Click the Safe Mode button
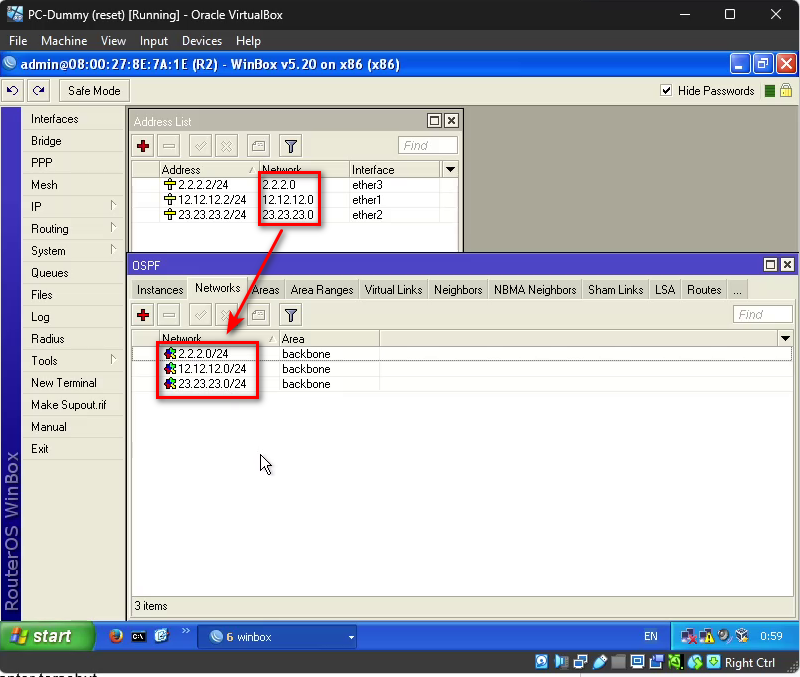 (94, 91)
